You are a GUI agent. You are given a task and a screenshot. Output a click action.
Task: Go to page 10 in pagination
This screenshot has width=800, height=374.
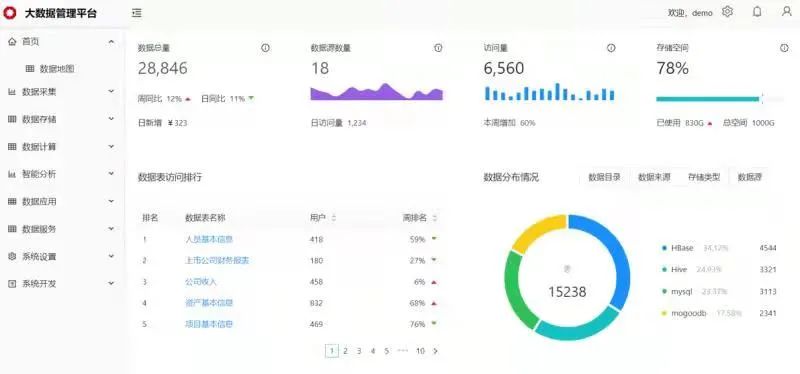click(x=420, y=351)
